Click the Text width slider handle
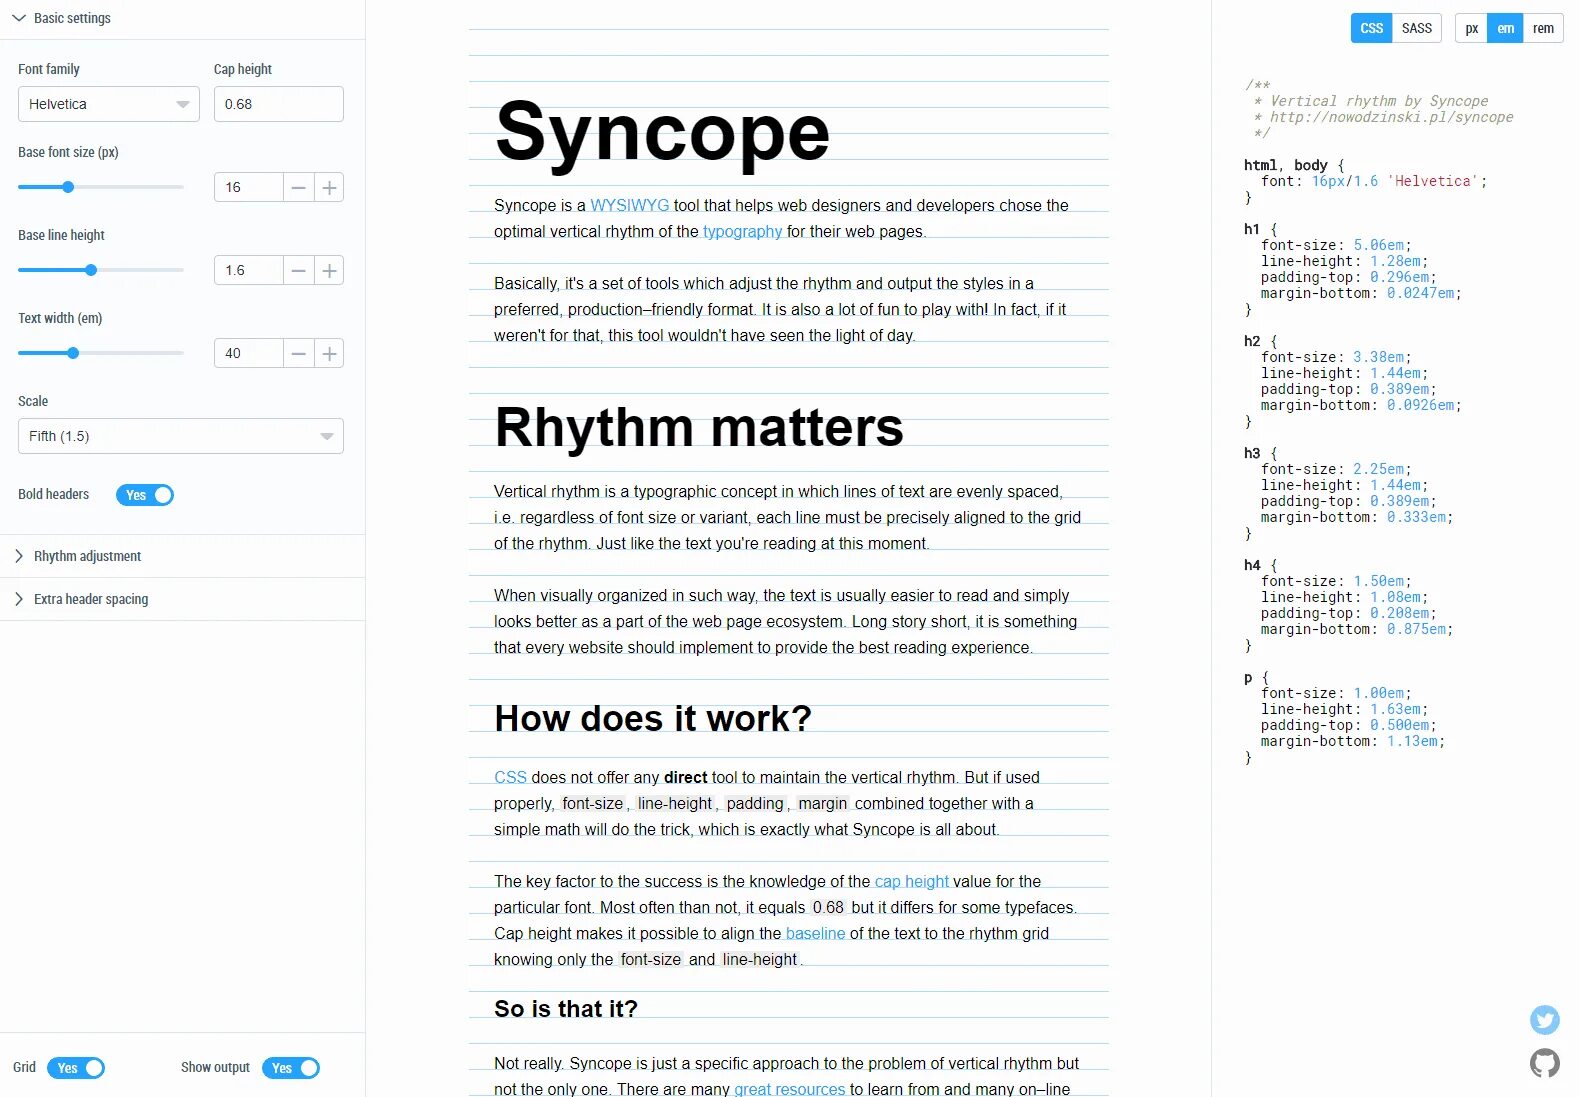The width and height of the screenshot is (1580, 1097). point(73,353)
